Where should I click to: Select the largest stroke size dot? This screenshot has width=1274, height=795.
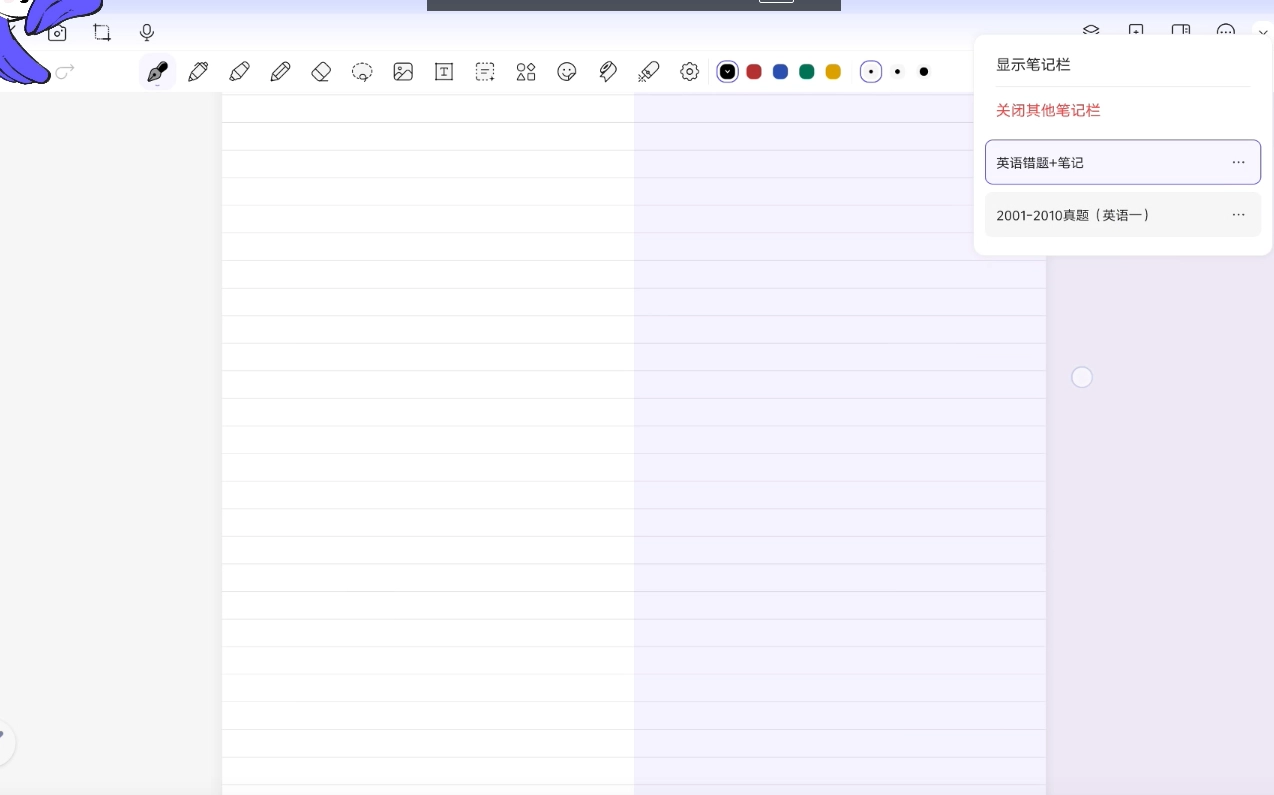pyautogui.click(x=924, y=72)
